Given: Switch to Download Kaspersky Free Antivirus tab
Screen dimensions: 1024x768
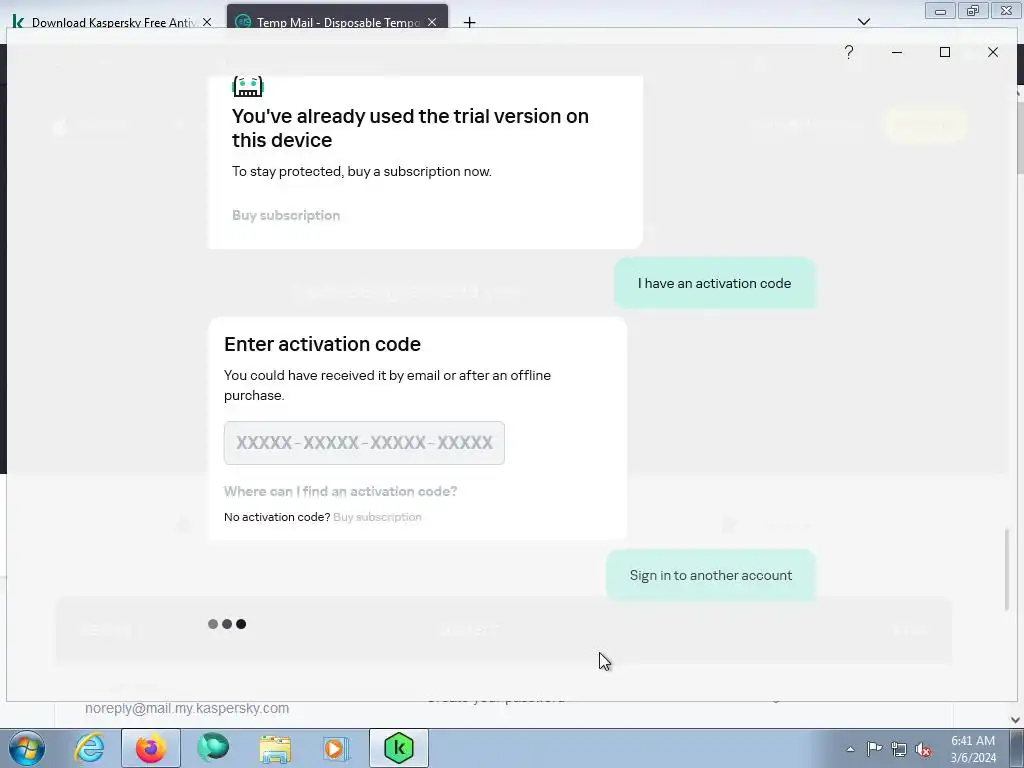Looking at the screenshot, I should point(114,22).
